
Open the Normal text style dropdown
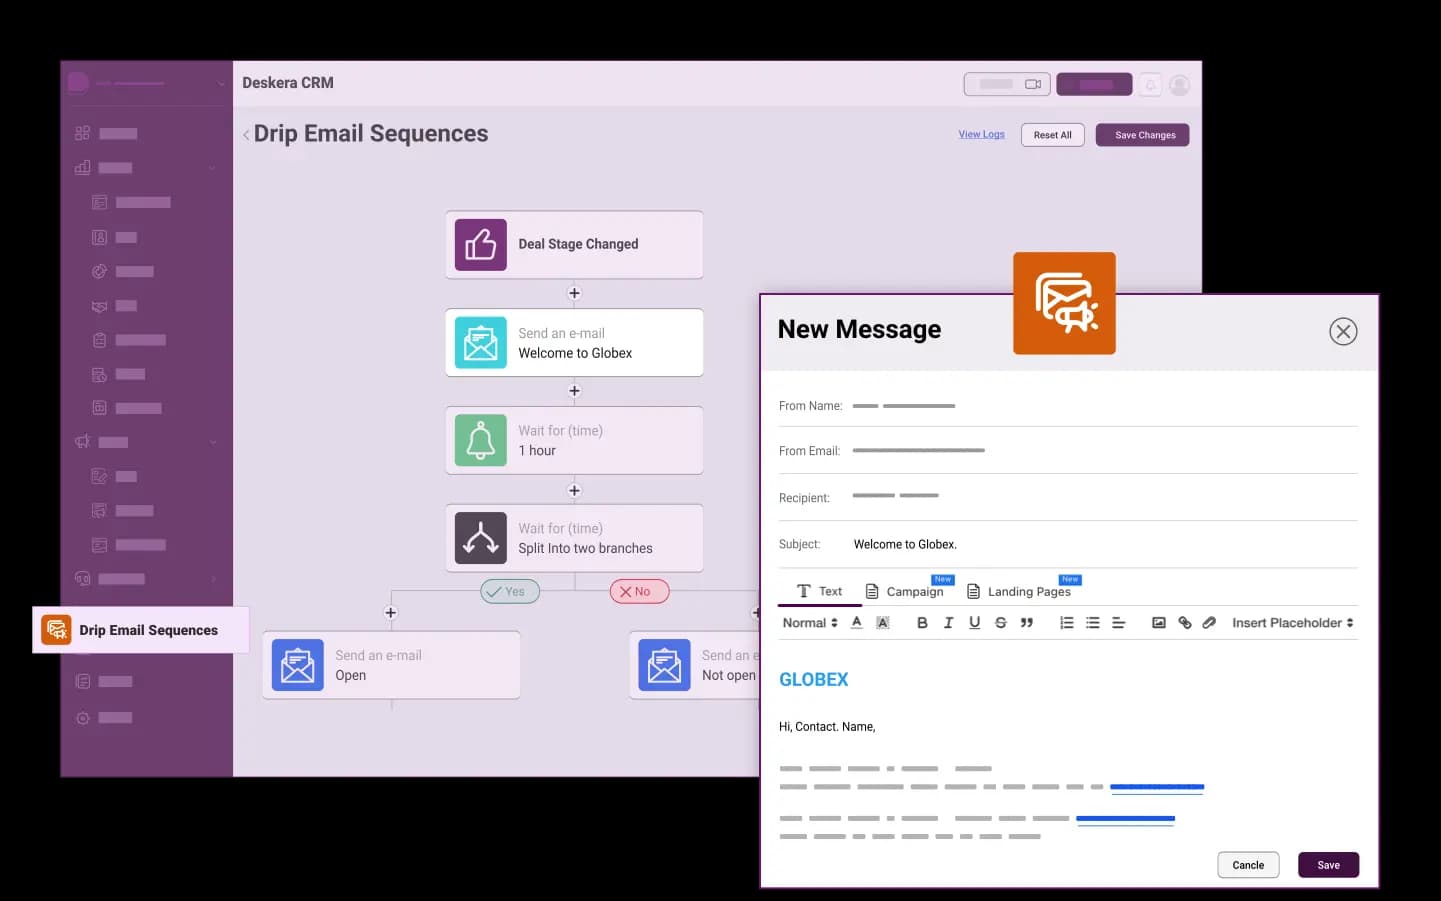point(810,622)
